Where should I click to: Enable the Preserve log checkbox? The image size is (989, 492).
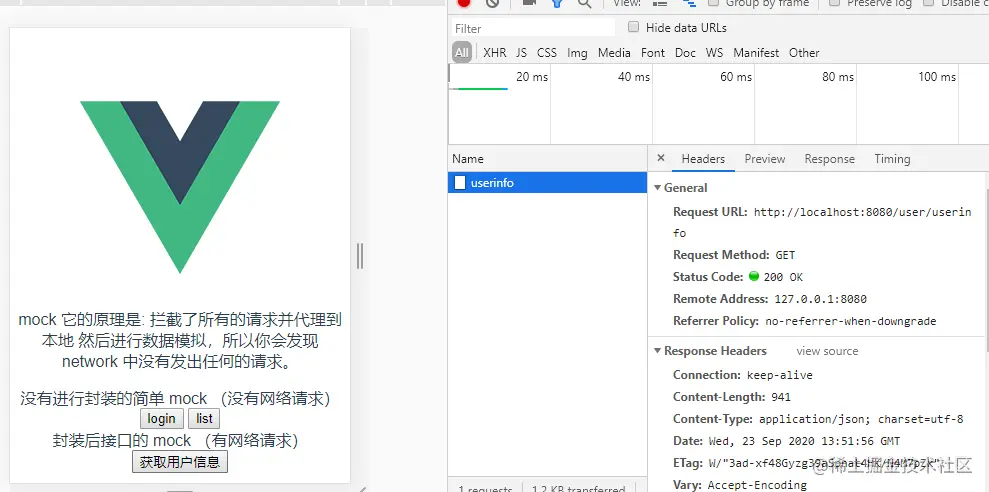click(x=834, y=3)
